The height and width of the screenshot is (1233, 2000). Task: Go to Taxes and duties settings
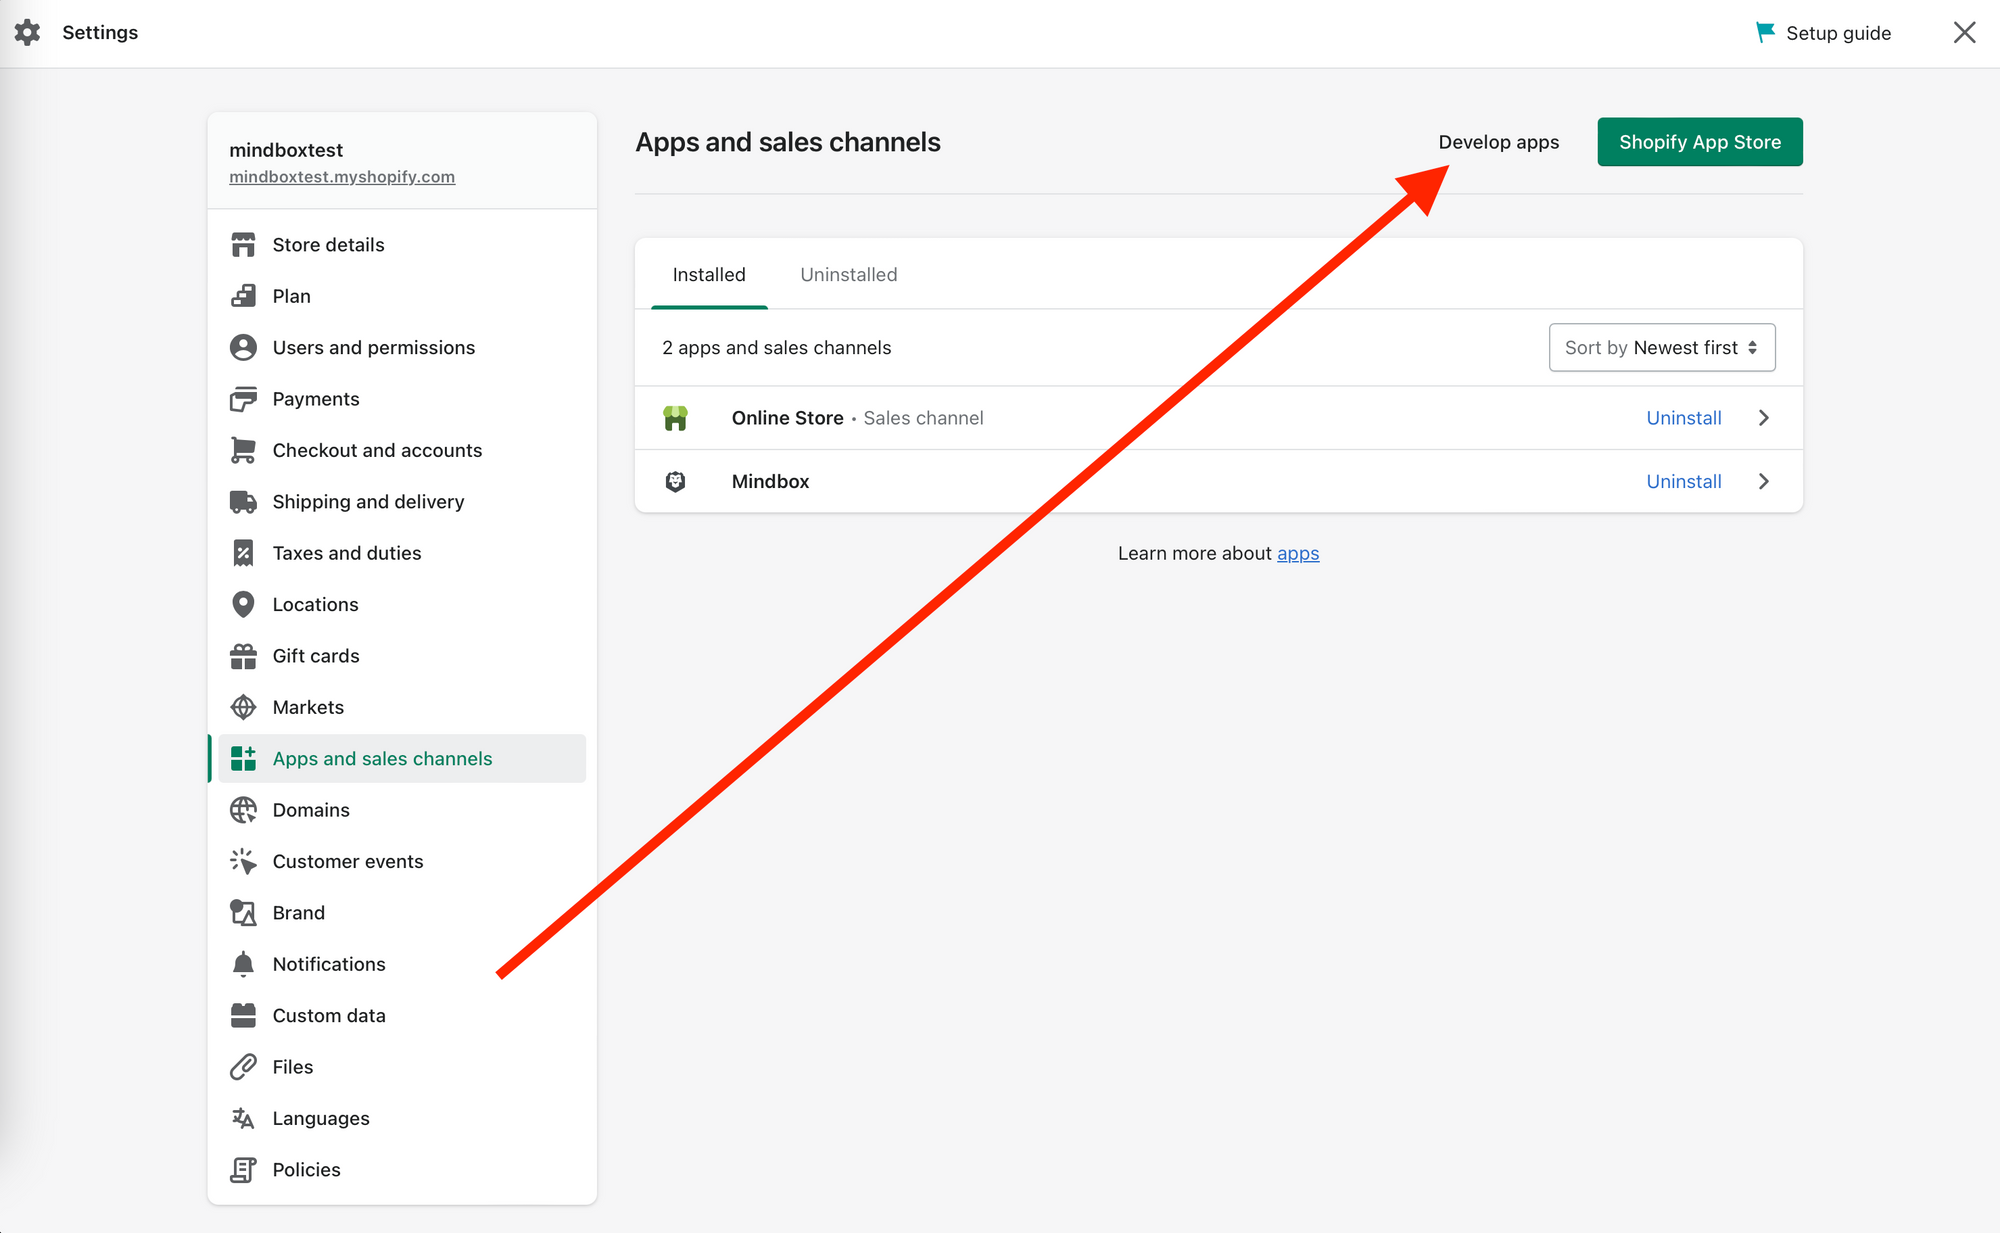pos(402,553)
